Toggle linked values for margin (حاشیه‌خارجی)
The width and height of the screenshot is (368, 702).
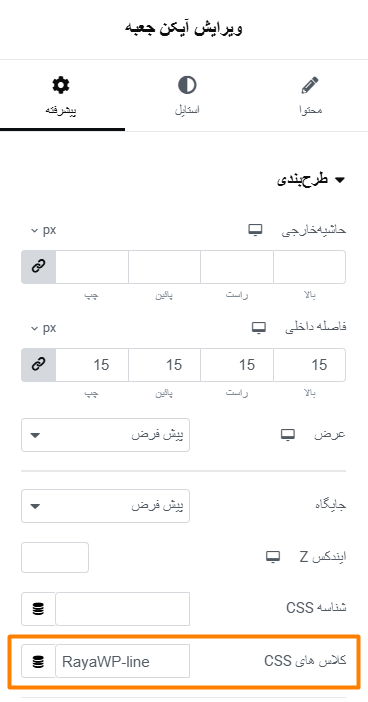click(x=39, y=267)
